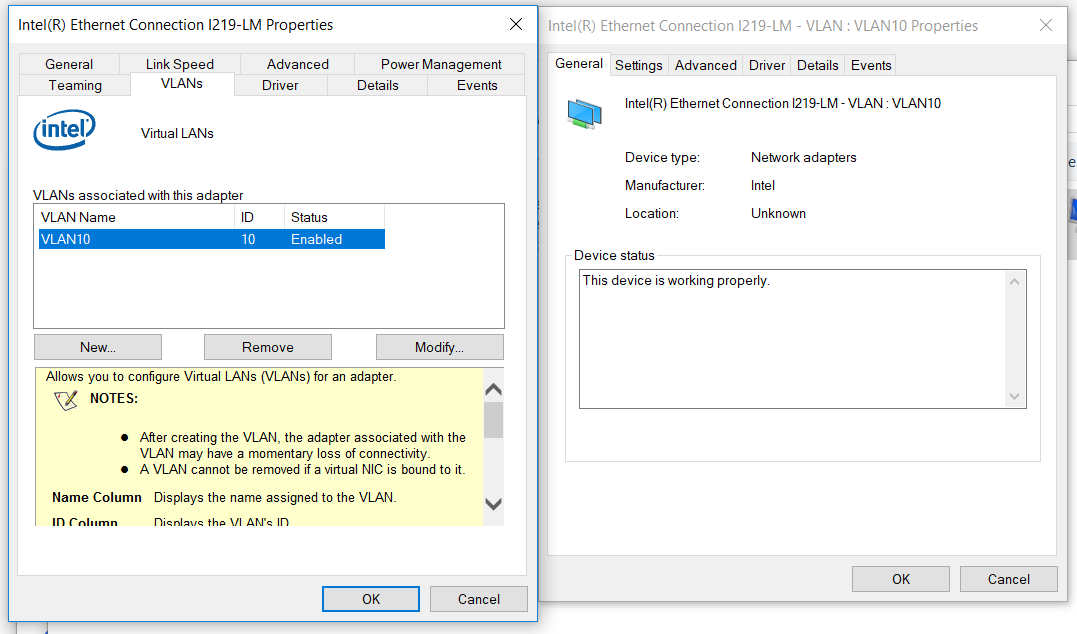Close the I219-LM Properties window
The width and height of the screenshot is (1077, 634).
click(x=515, y=24)
